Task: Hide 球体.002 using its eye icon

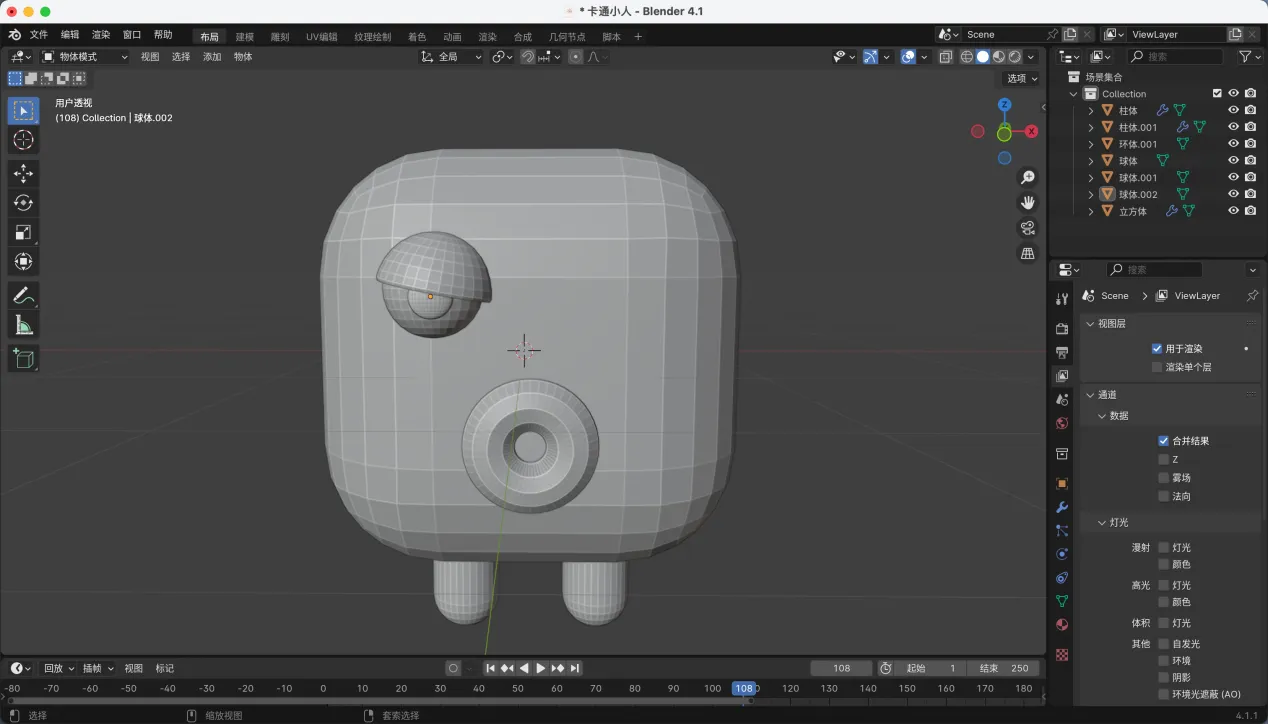Action: tap(1233, 195)
